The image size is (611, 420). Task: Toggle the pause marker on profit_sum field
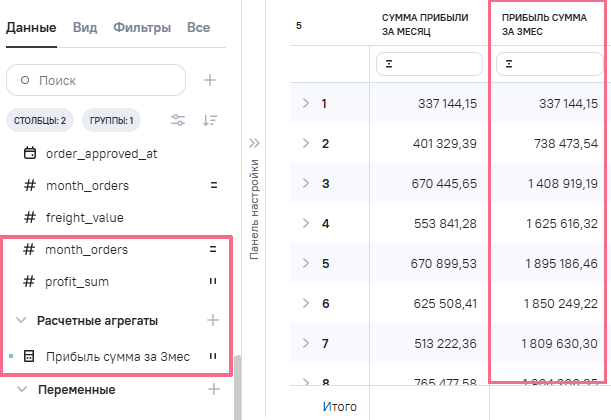pyautogui.click(x=213, y=282)
